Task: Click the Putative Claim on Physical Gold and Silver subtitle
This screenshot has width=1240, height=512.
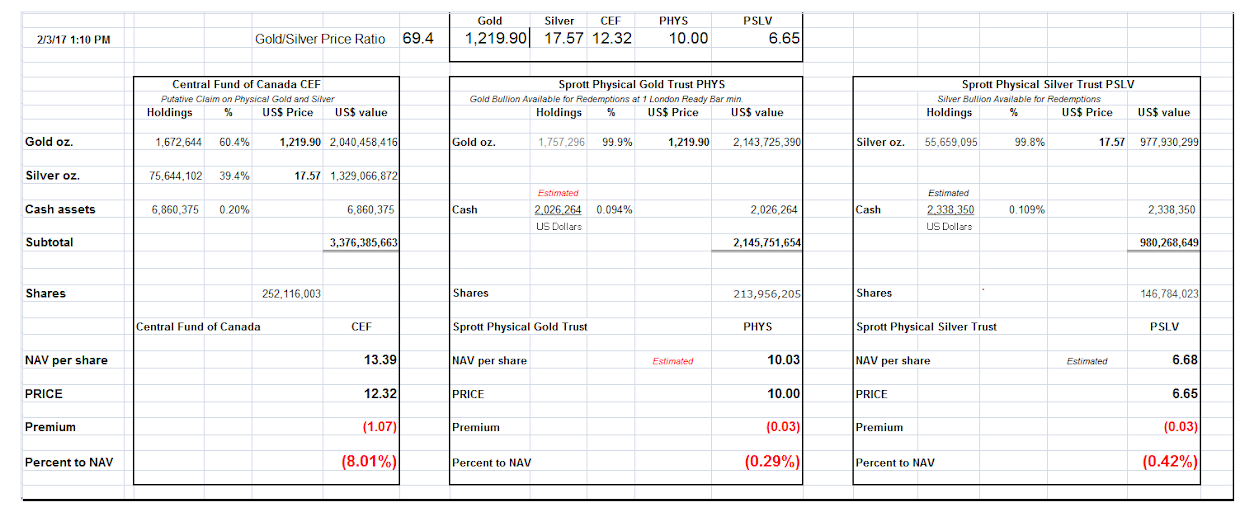Action: tap(248, 99)
